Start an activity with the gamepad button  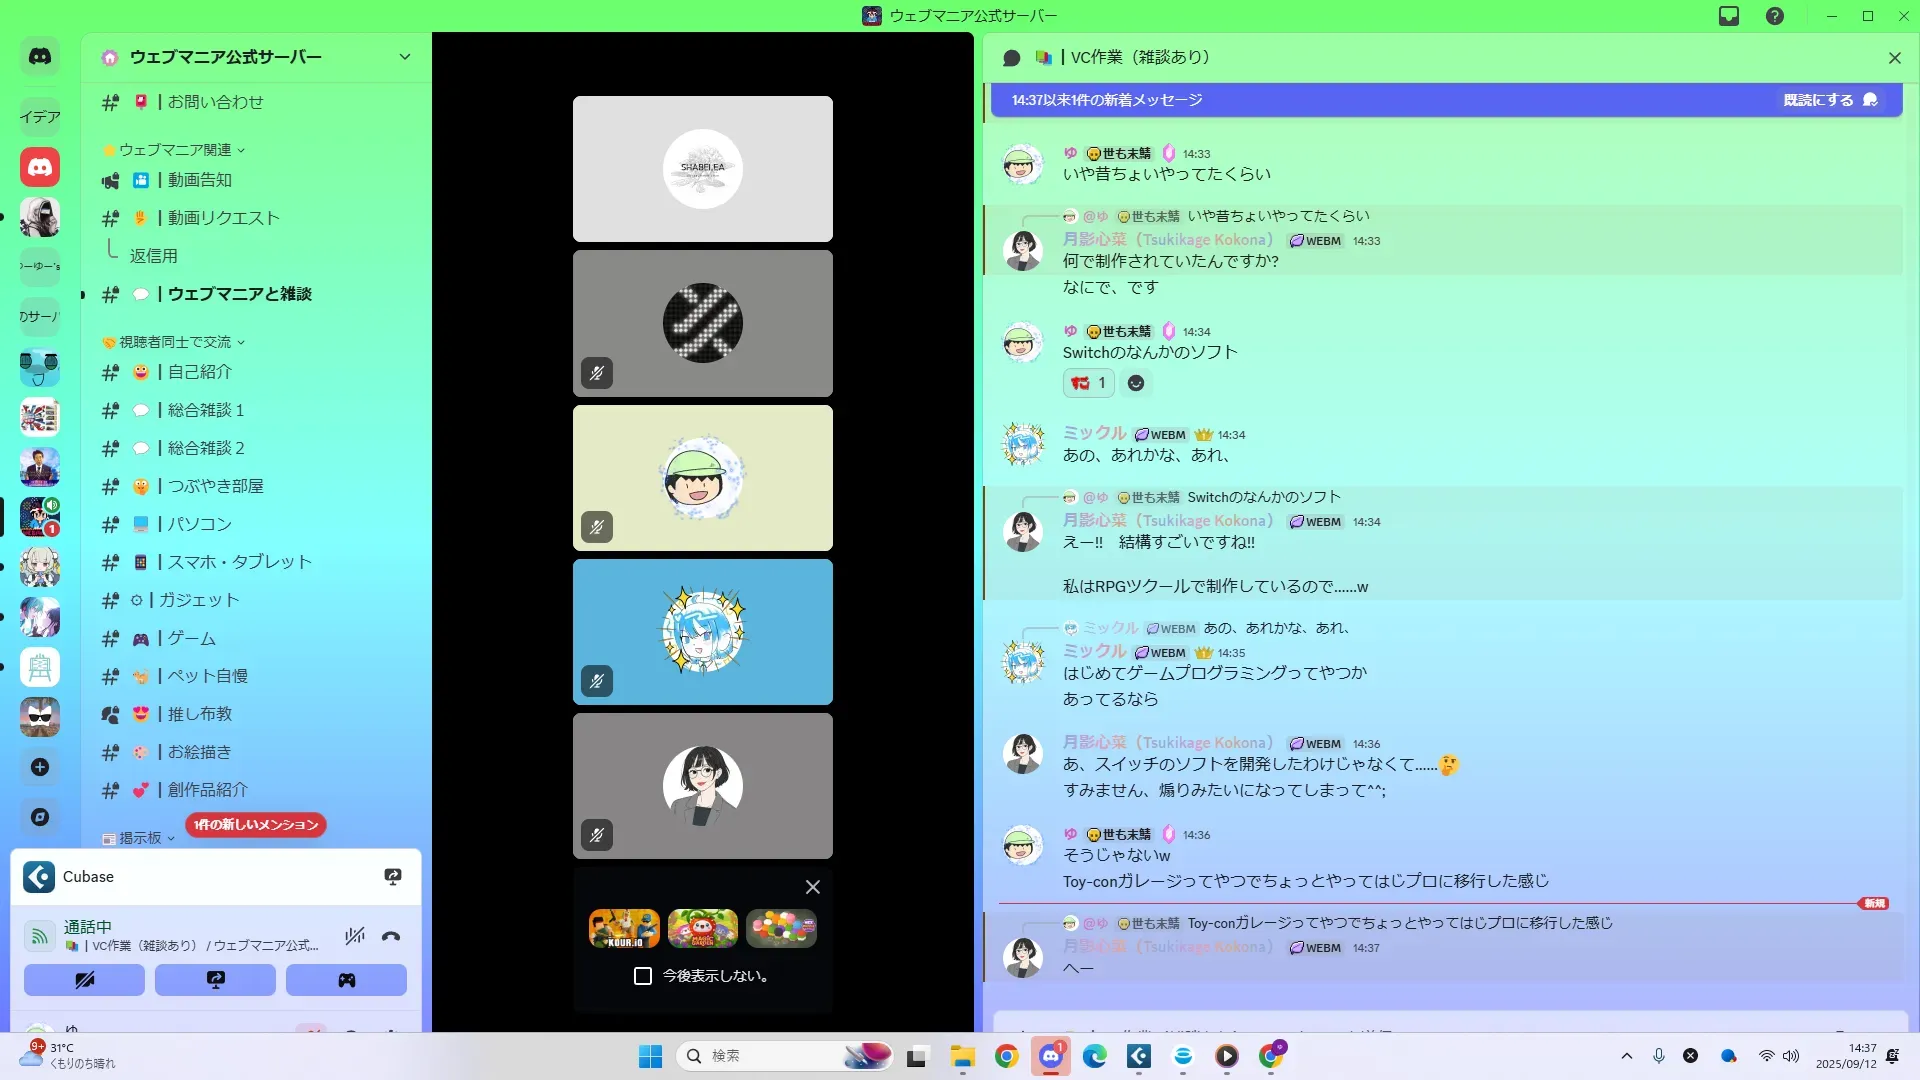coord(346,980)
